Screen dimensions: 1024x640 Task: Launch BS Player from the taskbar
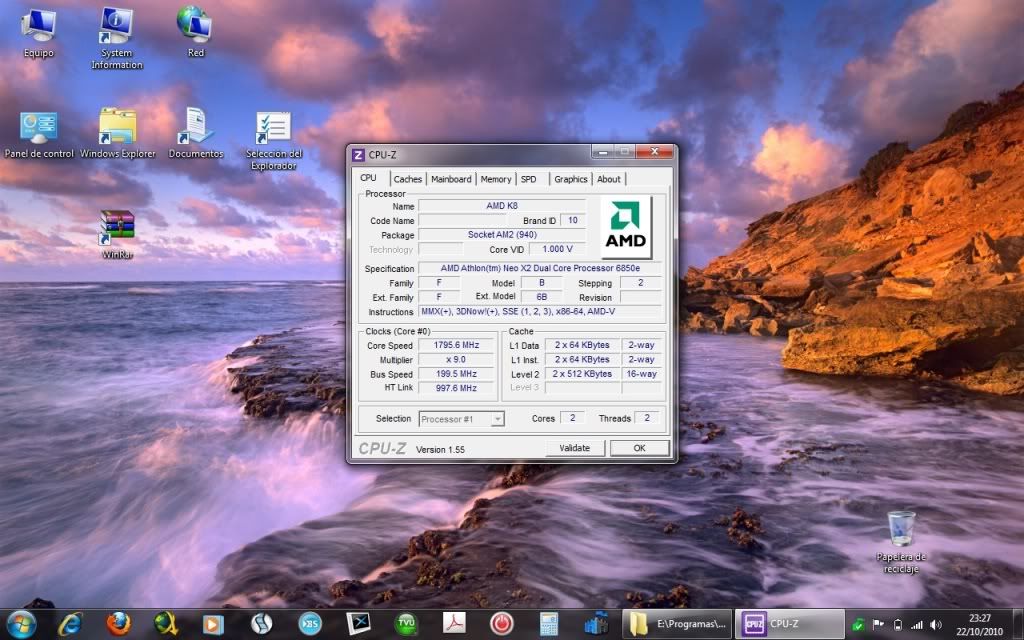[310, 624]
